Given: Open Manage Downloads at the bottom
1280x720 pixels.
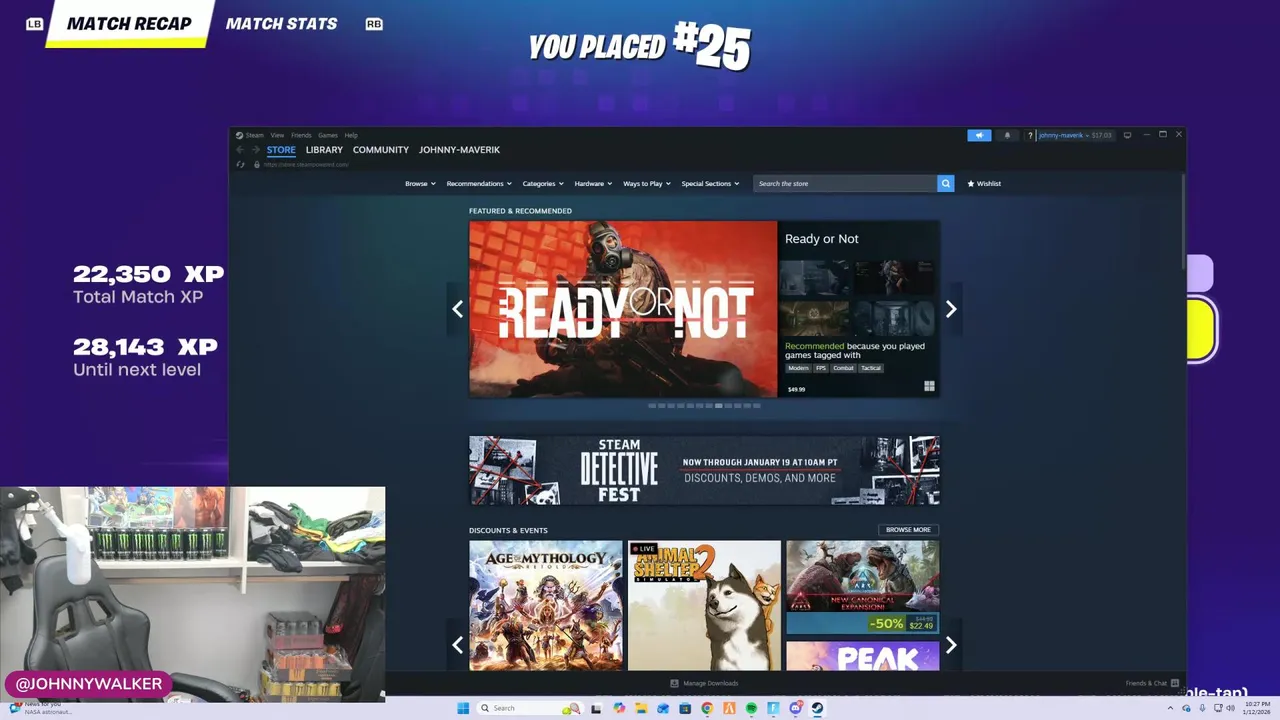Looking at the screenshot, I should (x=704, y=683).
